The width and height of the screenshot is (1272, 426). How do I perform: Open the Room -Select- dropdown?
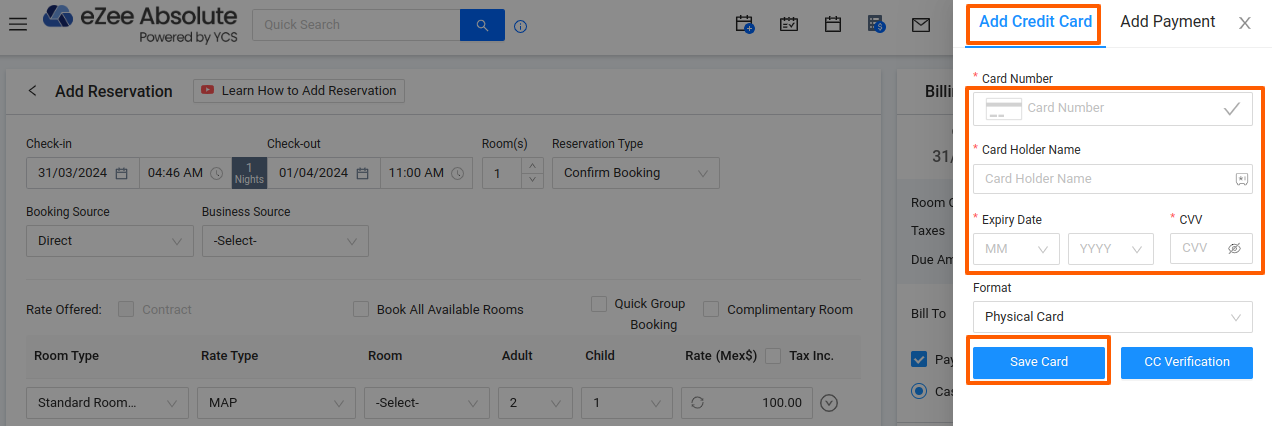point(427,403)
